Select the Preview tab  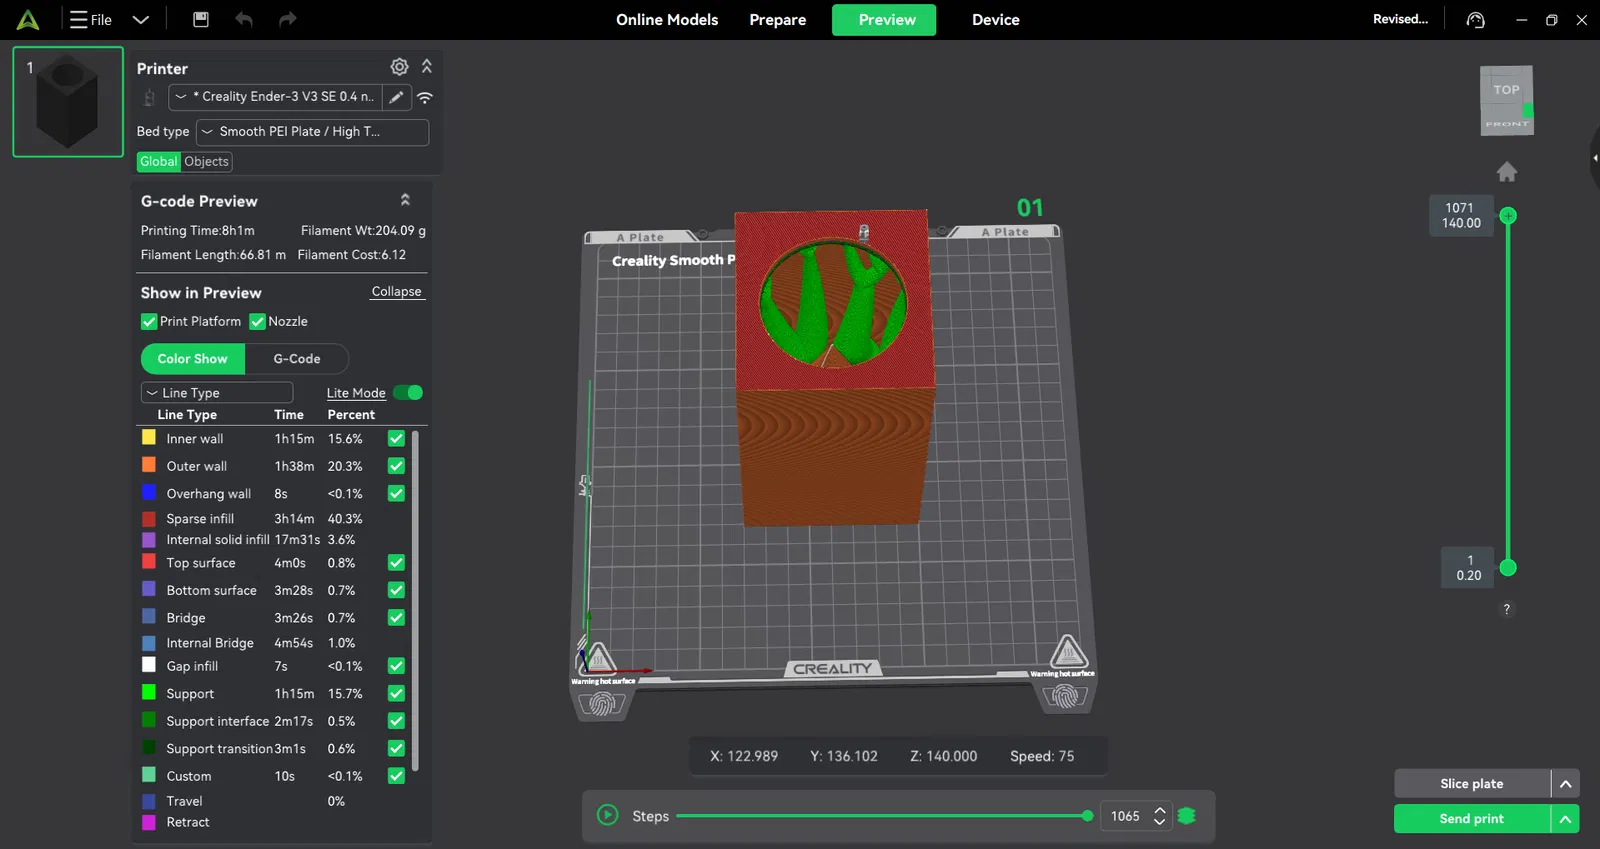point(884,20)
